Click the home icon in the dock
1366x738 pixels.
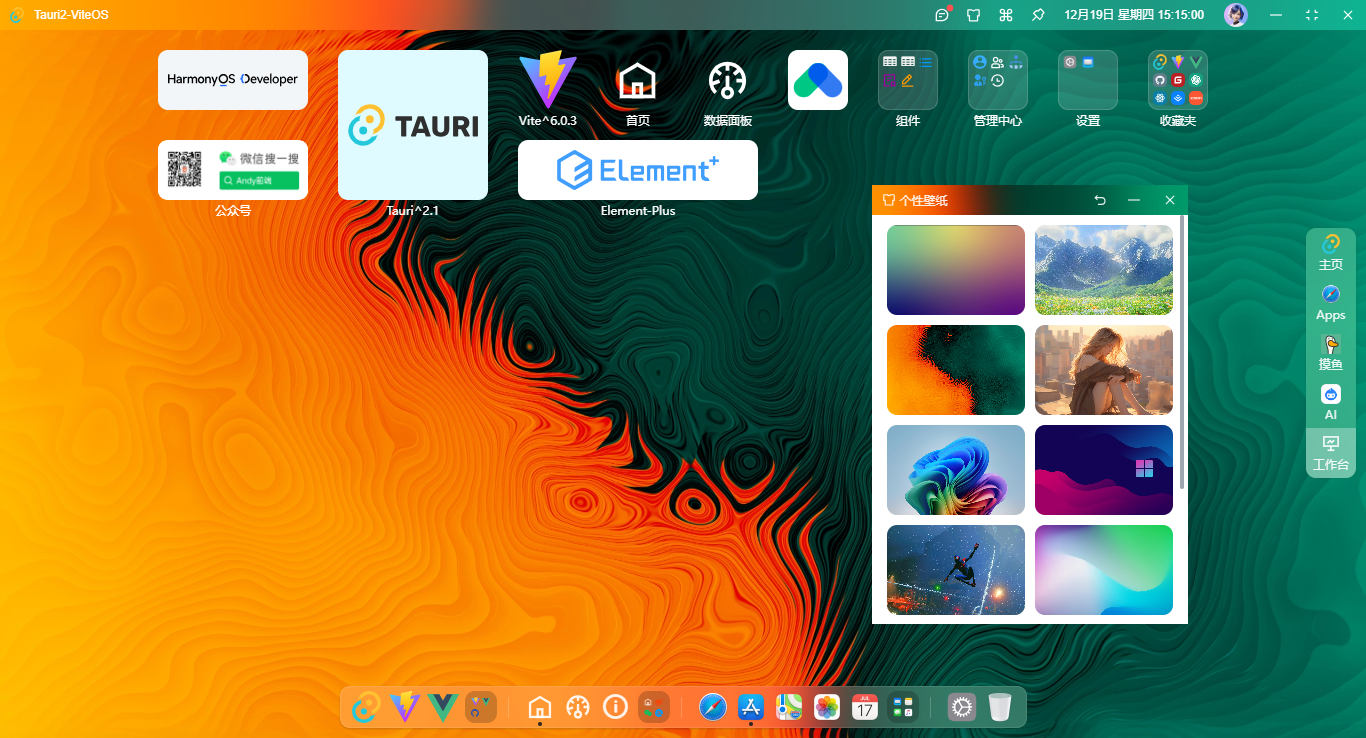coord(539,707)
